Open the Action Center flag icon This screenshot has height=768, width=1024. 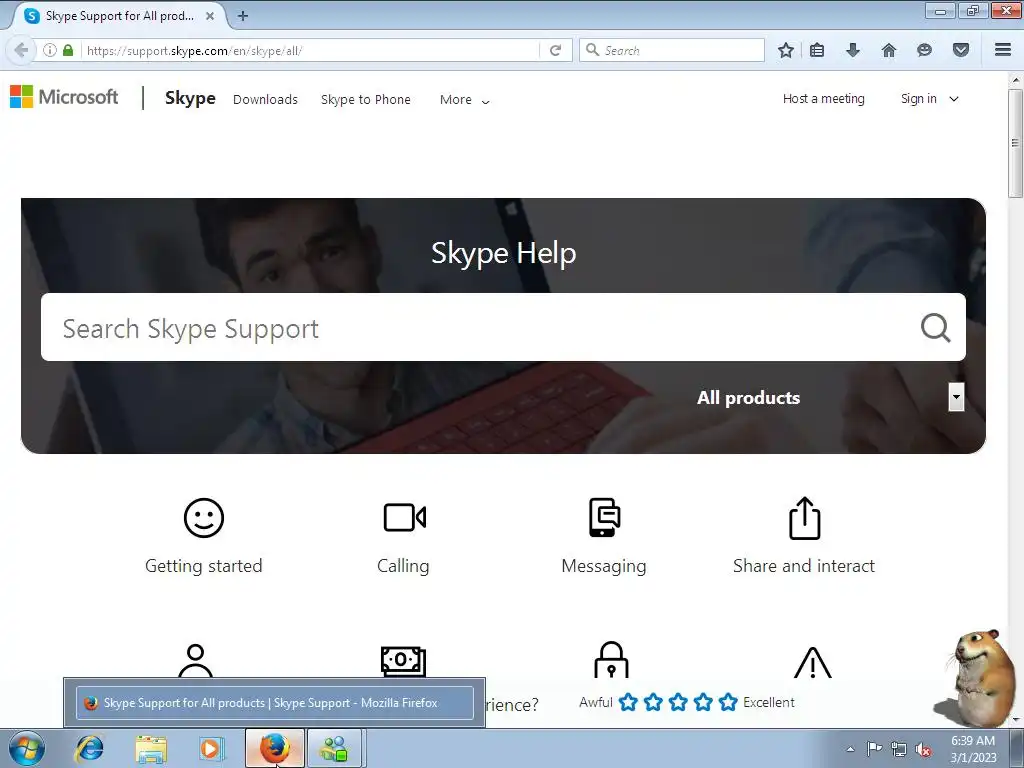point(874,749)
